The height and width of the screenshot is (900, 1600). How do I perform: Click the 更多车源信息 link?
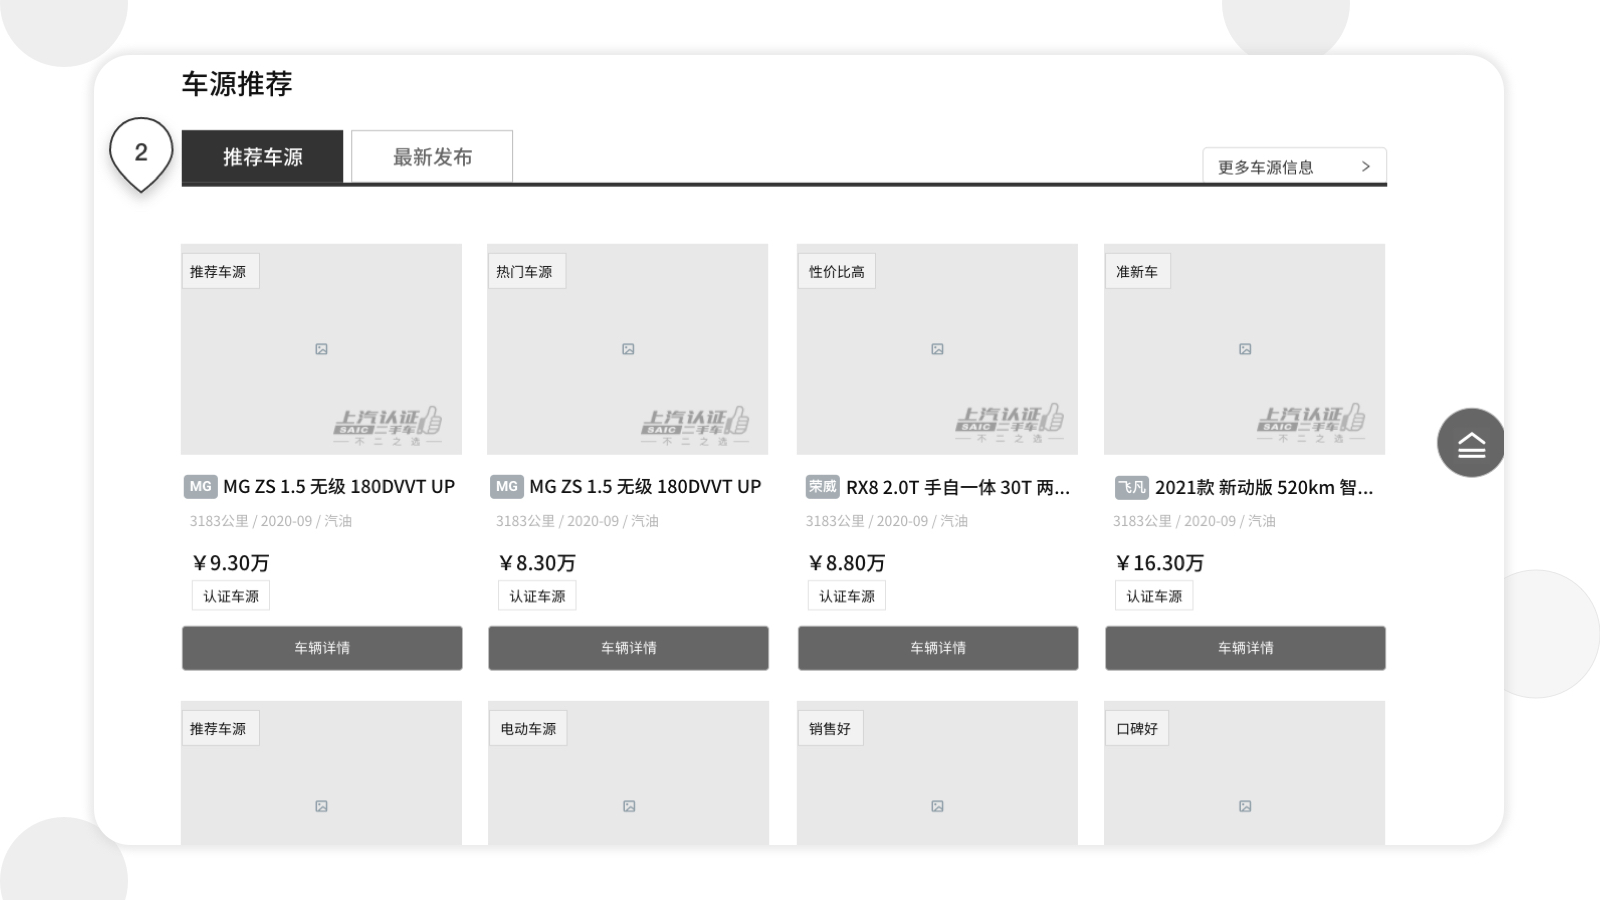click(1294, 166)
